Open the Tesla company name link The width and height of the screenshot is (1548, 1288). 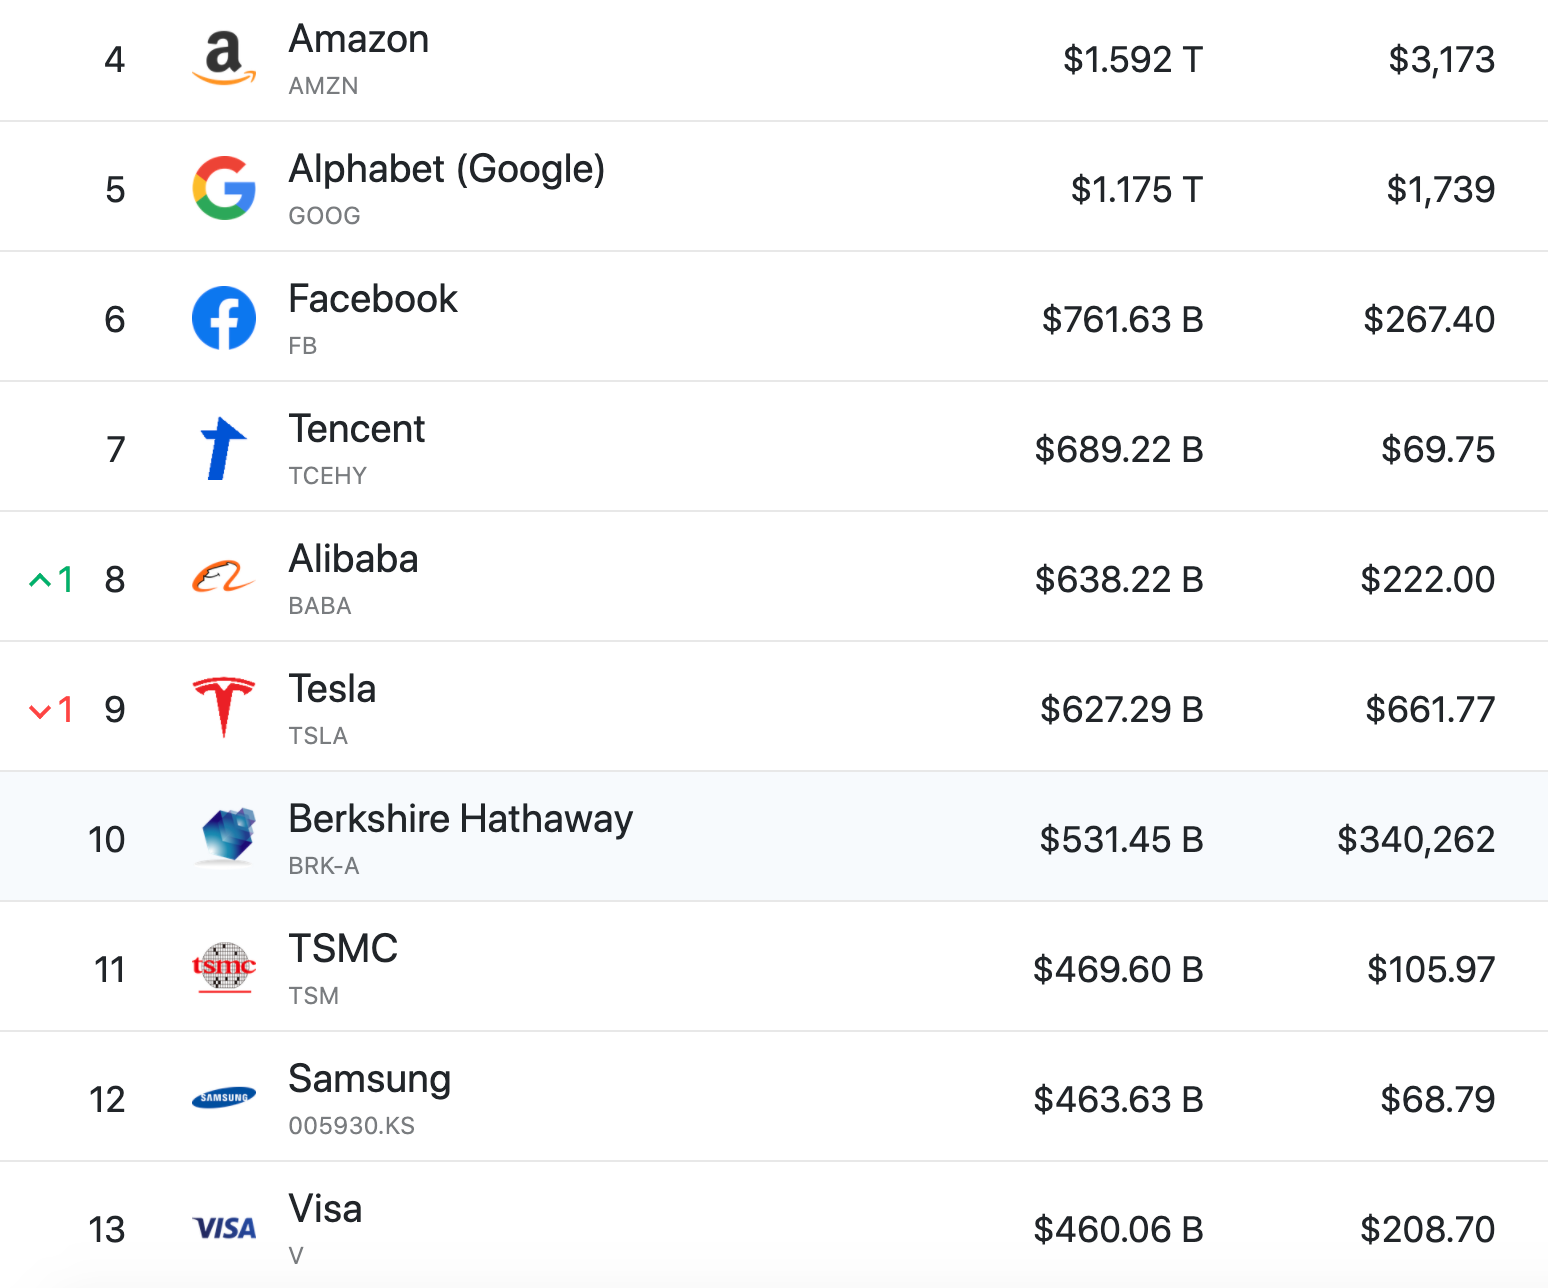[x=332, y=689]
